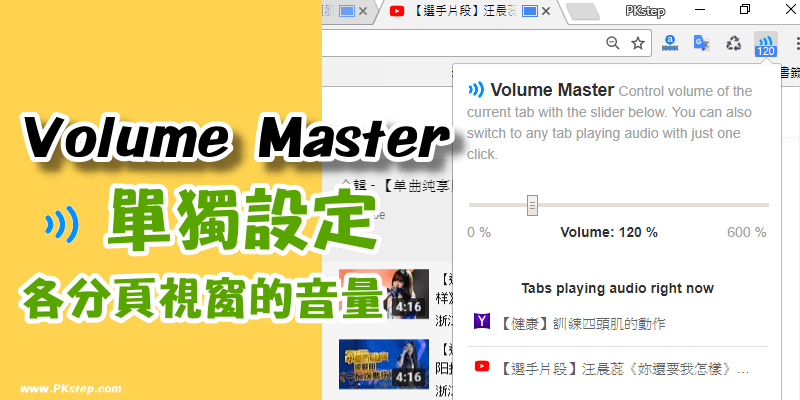800x400 pixels.
Task: Open Volume Master extension icon showing 120
Action: point(766,44)
